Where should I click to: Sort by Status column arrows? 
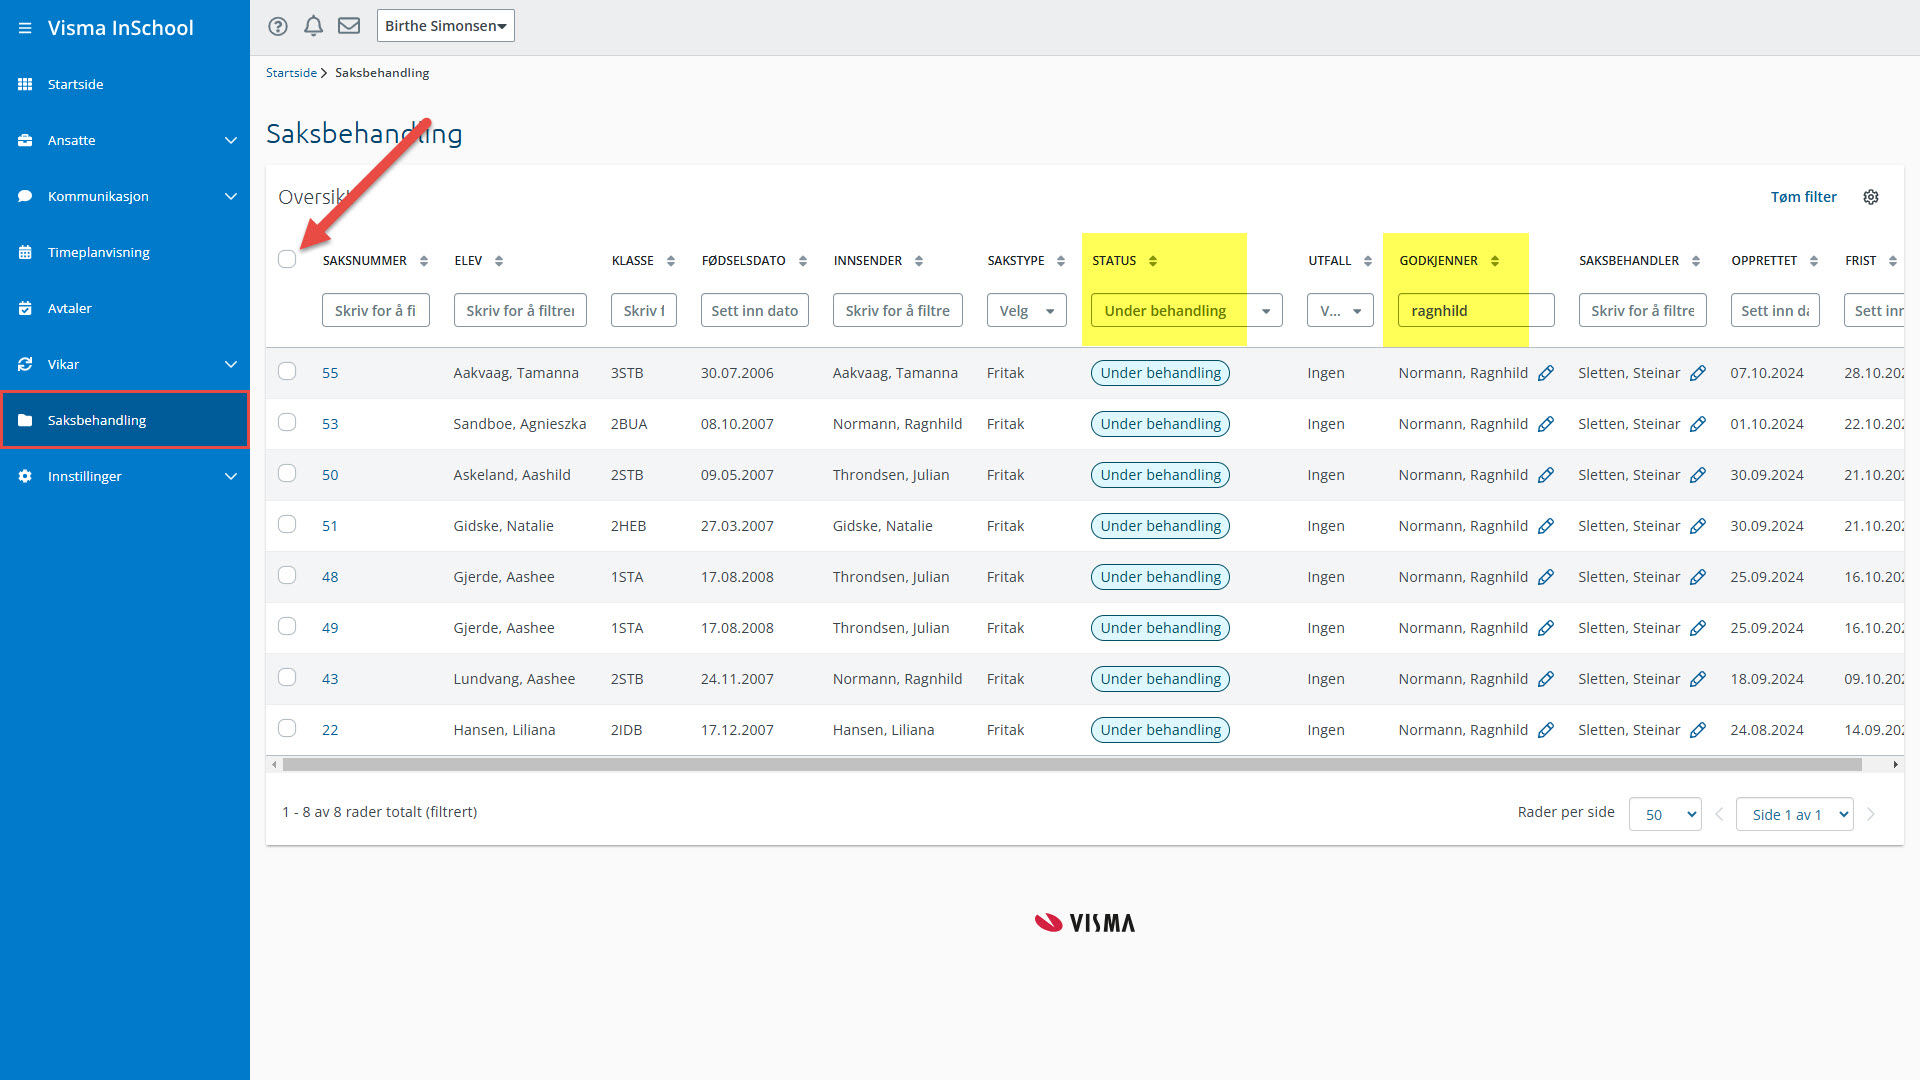[x=1153, y=261]
